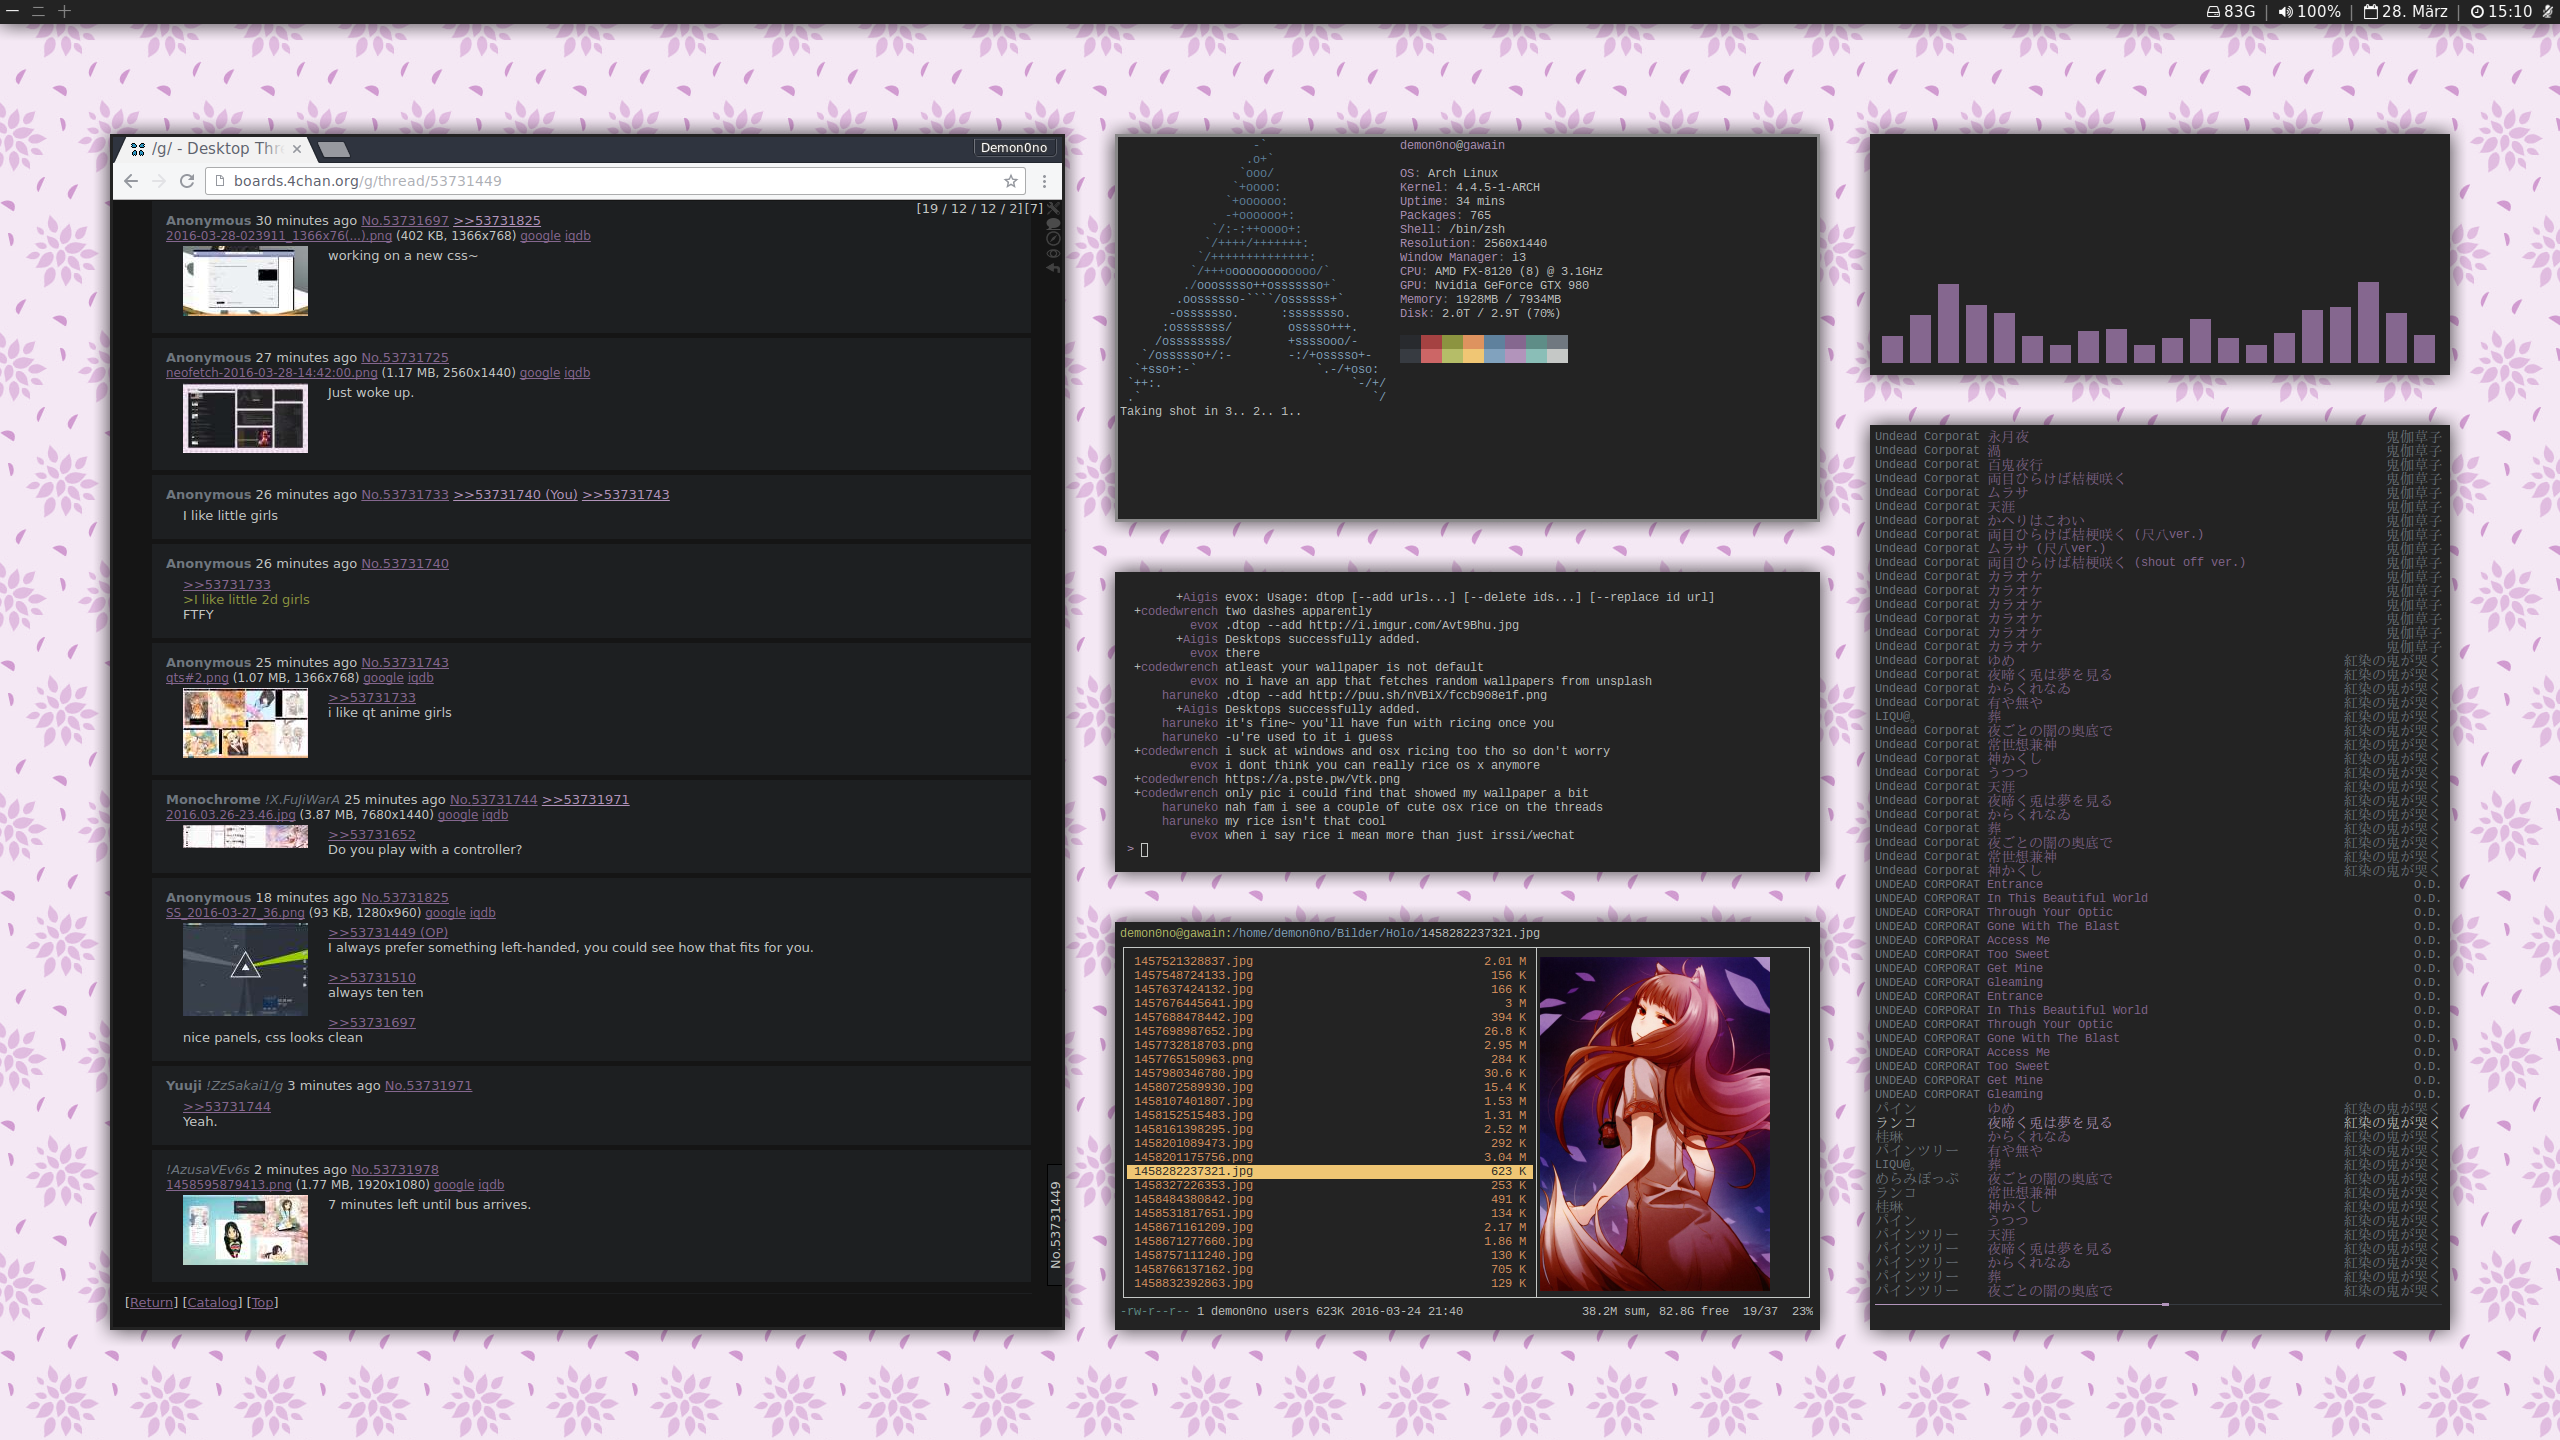
Task: Bookmark the page with the star icon
Action: pos(1011,181)
